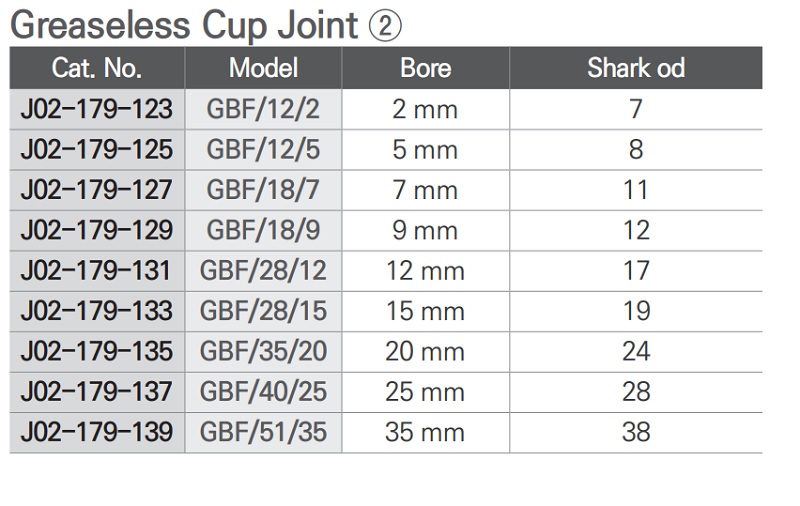Image resolution: width=800 pixels, height=506 pixels.
Task: Select the Model column header
Action: pyautogui.click(x=263, y=68)
